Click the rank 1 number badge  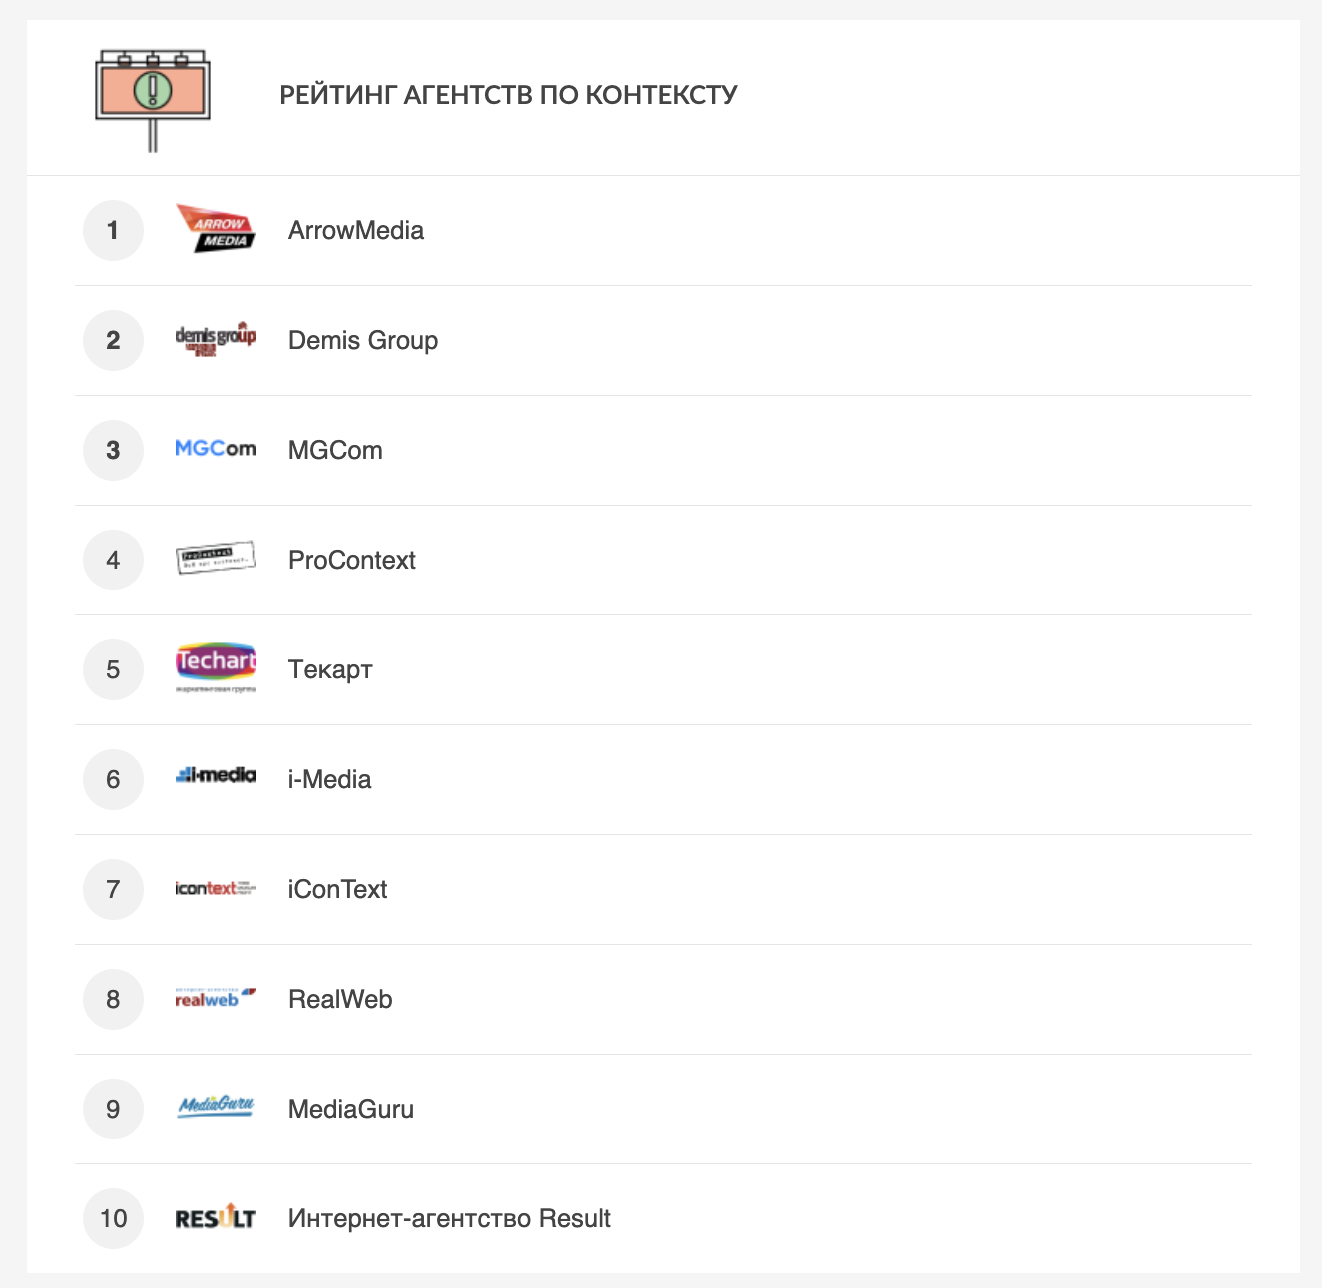click(x=113, y=231)
